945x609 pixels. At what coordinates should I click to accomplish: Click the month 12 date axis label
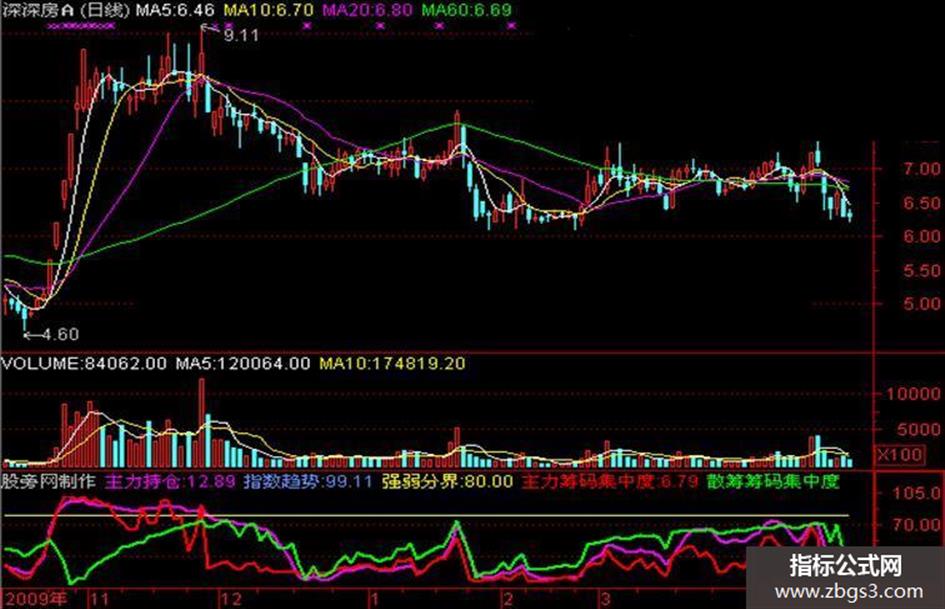[x=232, y=599]
